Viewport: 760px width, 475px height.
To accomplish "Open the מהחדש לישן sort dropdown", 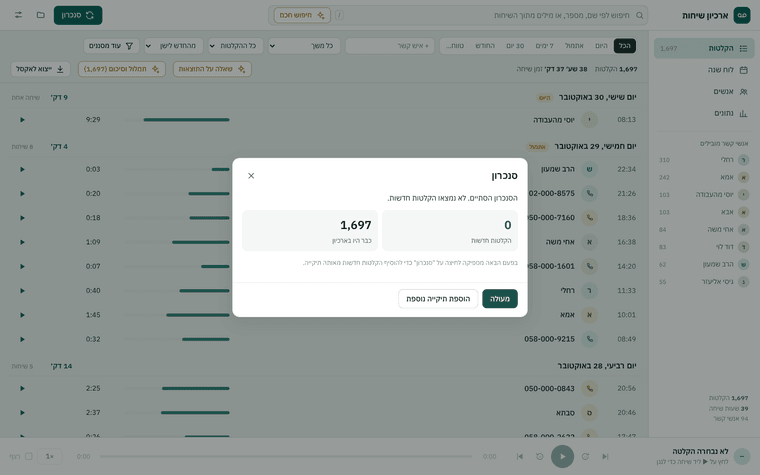I will (x=174, y=46).
